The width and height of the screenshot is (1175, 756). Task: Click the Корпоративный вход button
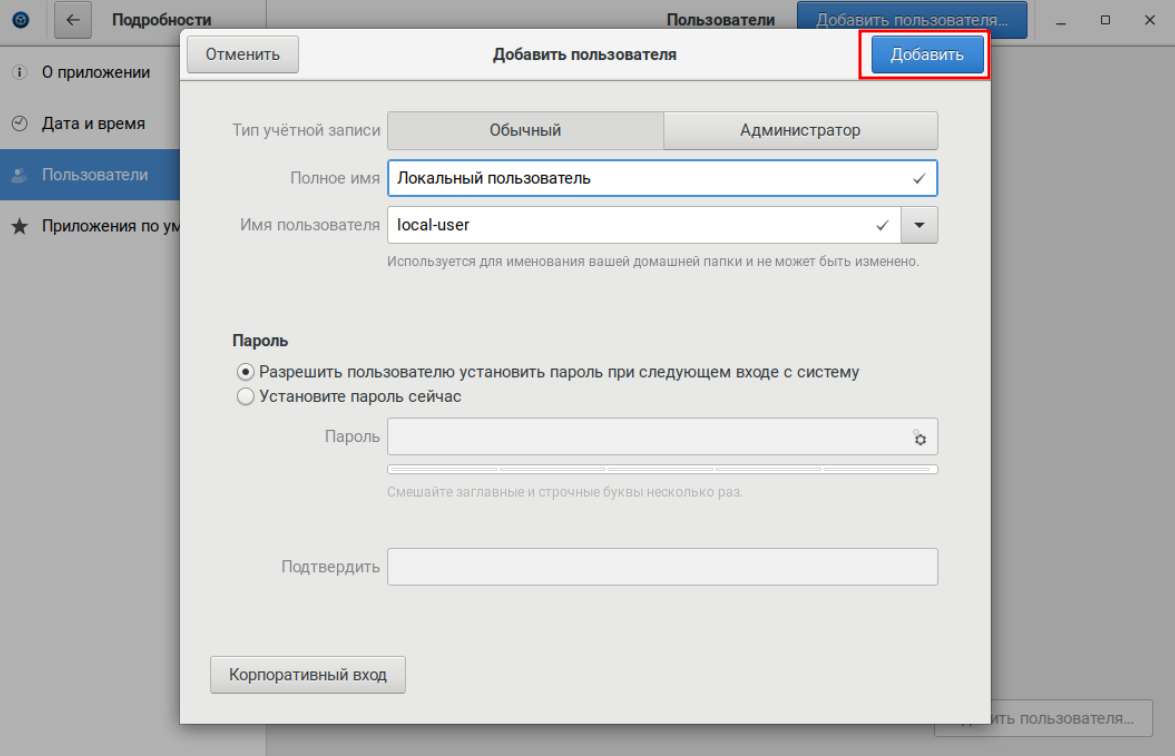pos(307,675)
